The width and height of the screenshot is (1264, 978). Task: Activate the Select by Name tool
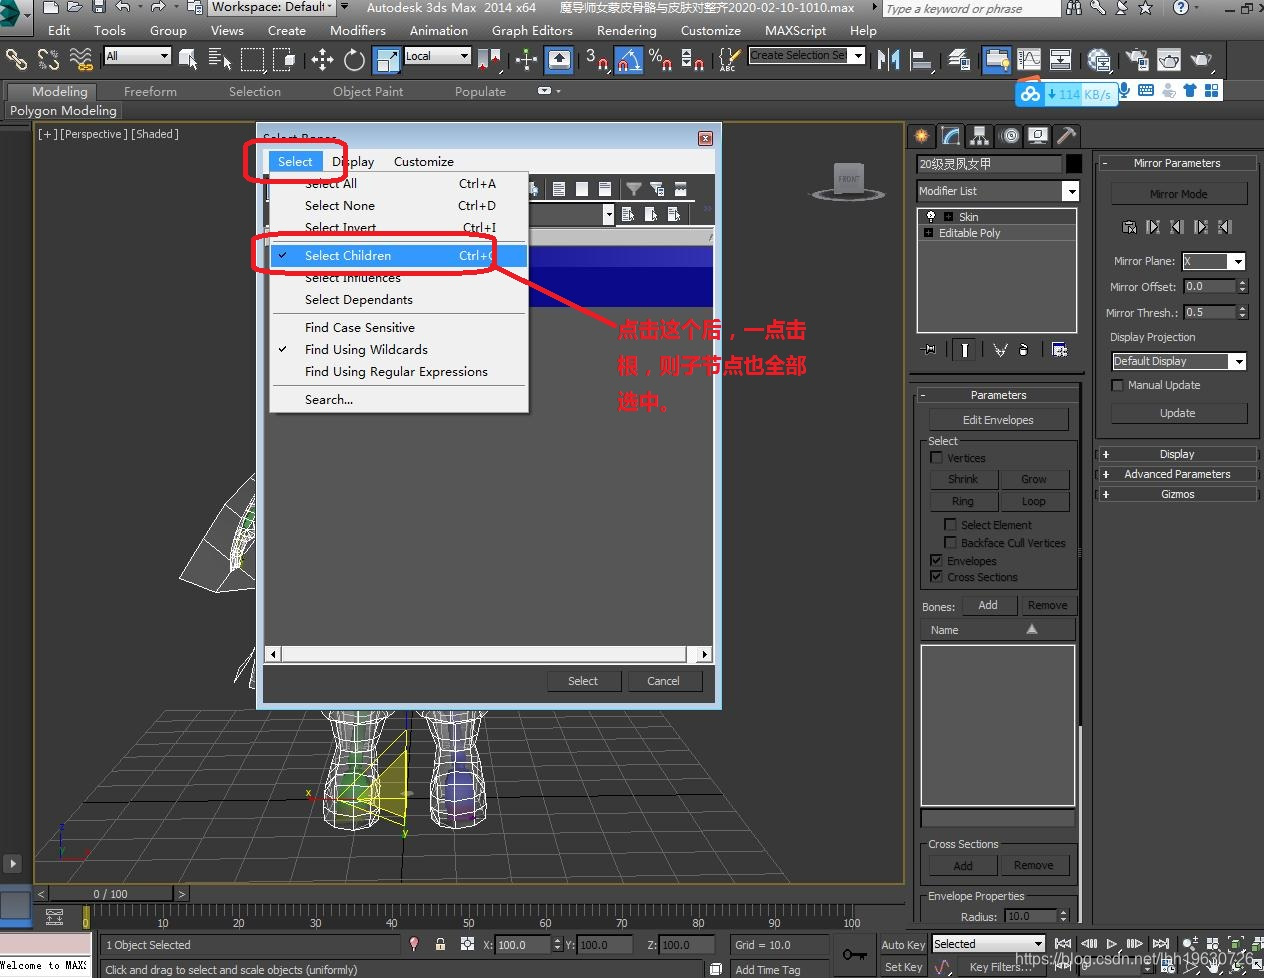(220, 60)
